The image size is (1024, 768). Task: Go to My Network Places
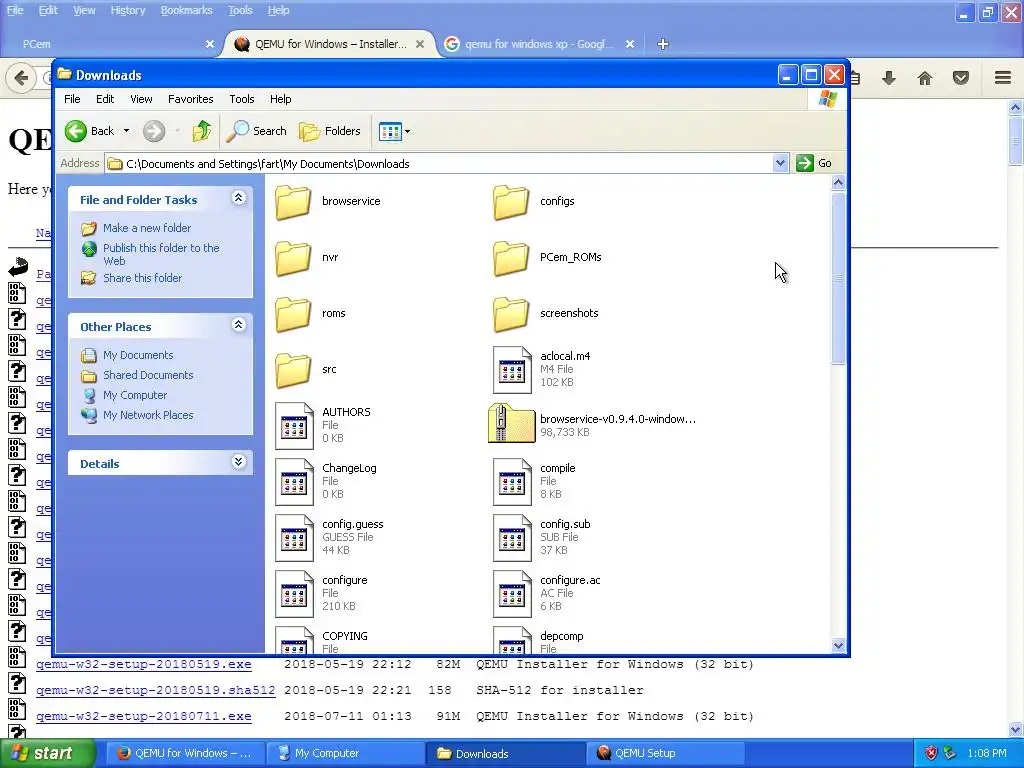coord(148,415)
